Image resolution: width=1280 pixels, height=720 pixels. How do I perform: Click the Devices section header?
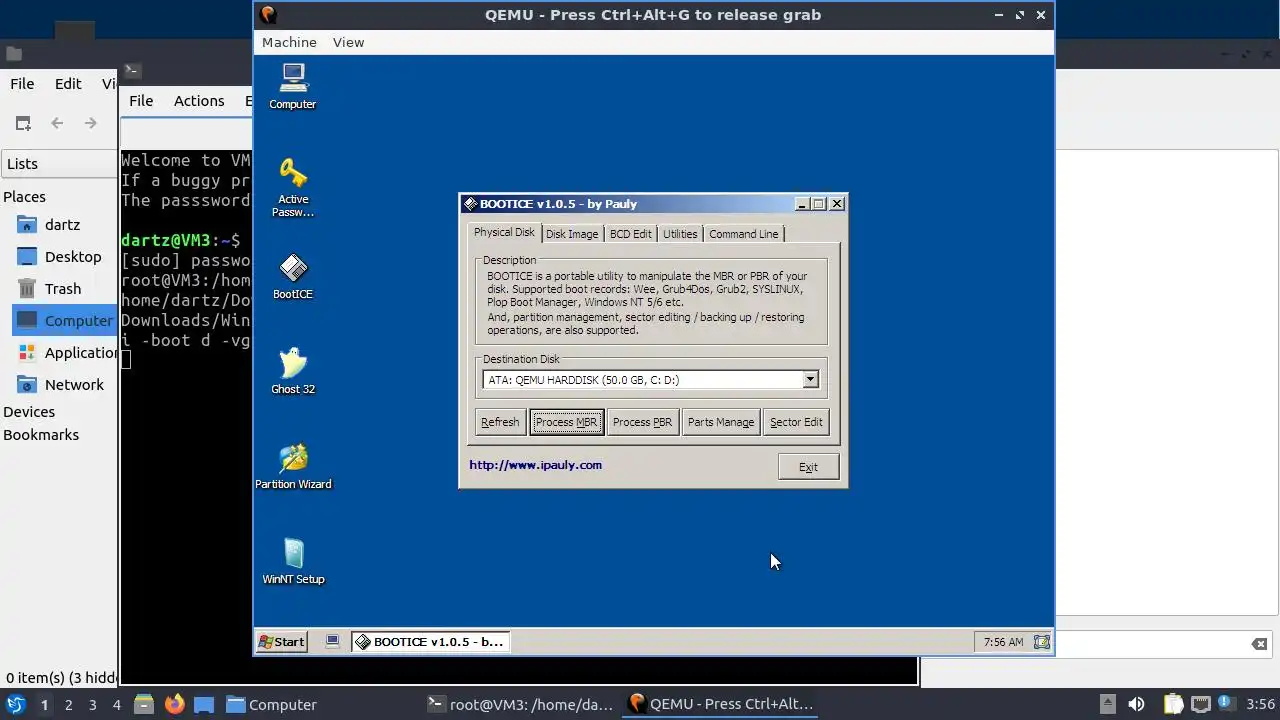point(29,412)
